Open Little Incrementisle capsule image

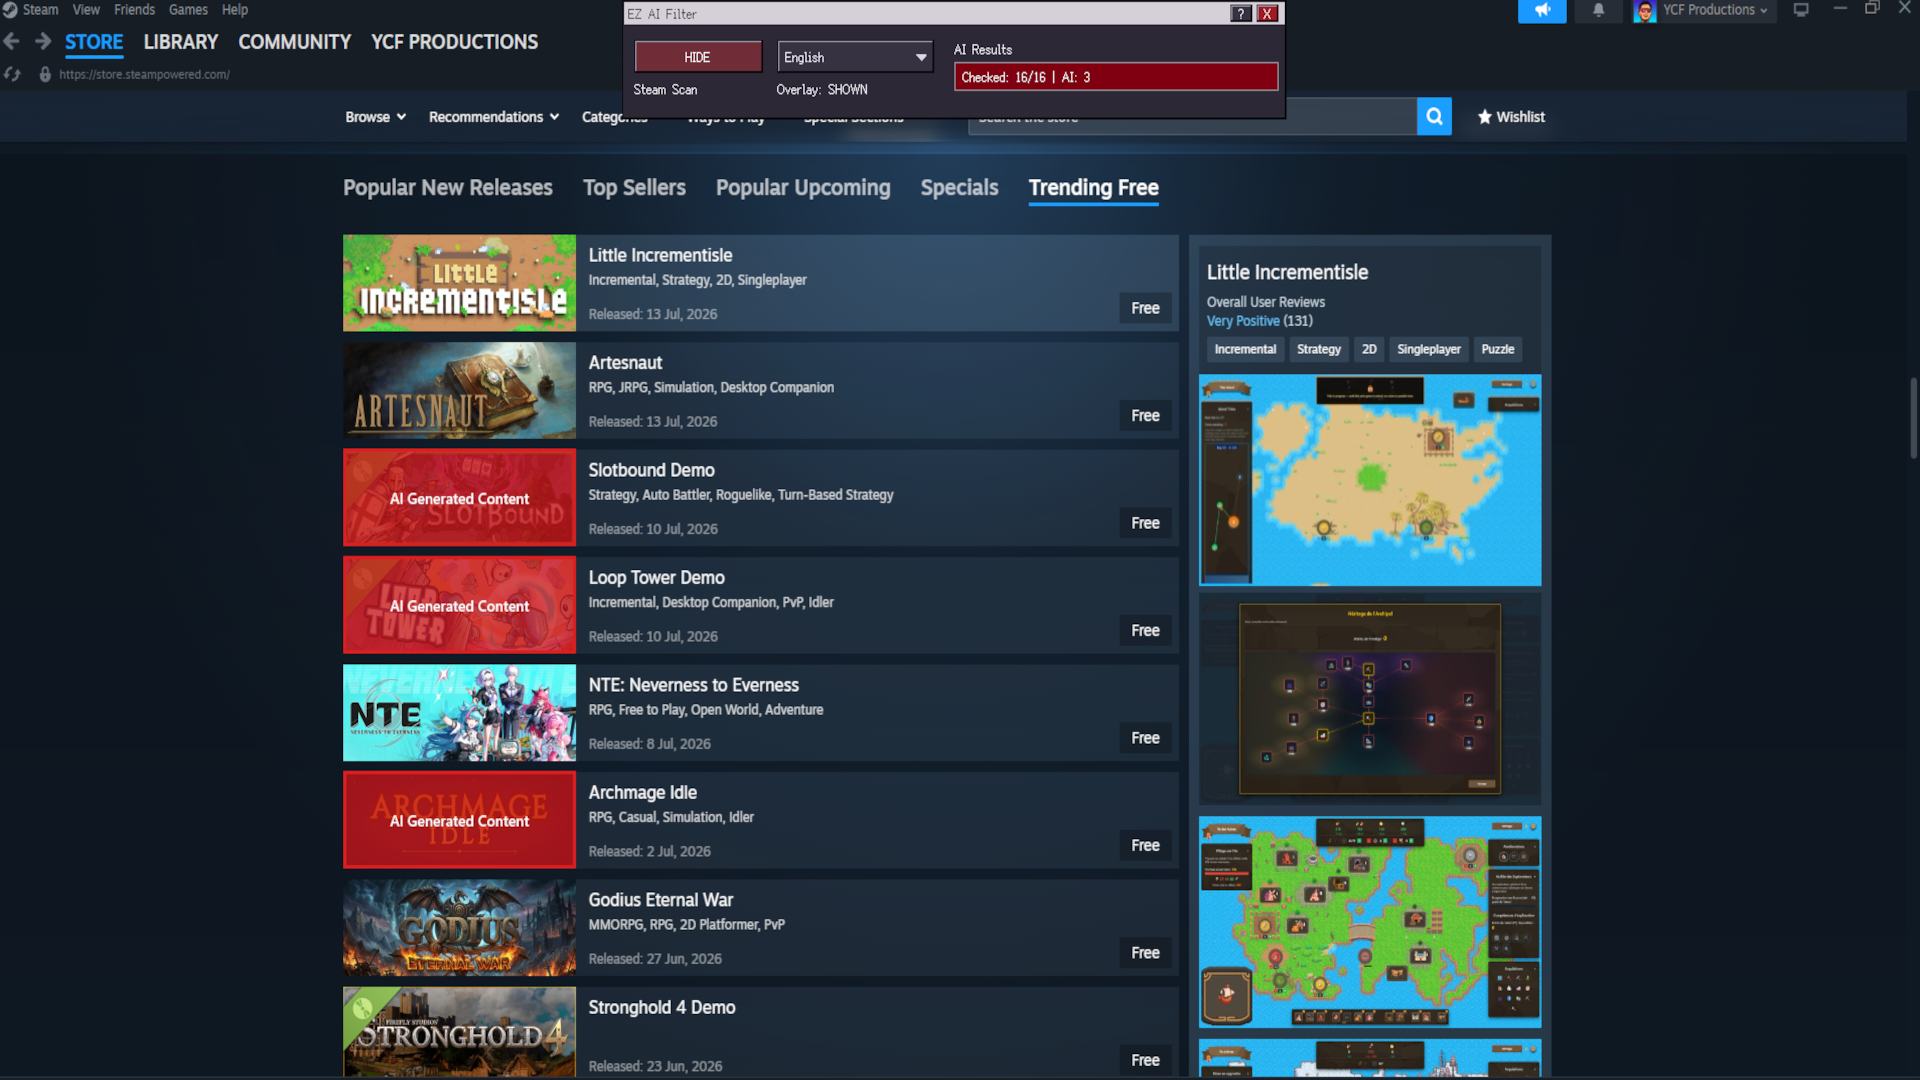(460, 283)
